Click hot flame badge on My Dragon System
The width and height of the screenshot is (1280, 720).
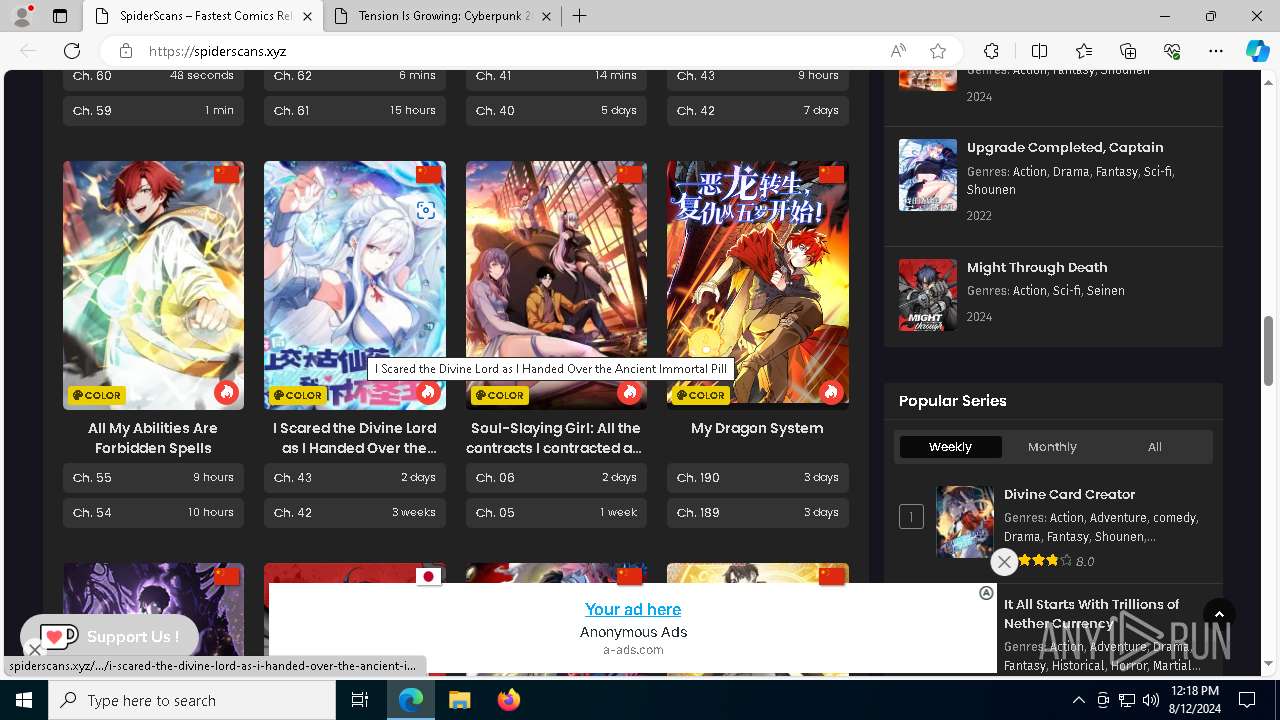pyautogui.click(x=831, y=392)
